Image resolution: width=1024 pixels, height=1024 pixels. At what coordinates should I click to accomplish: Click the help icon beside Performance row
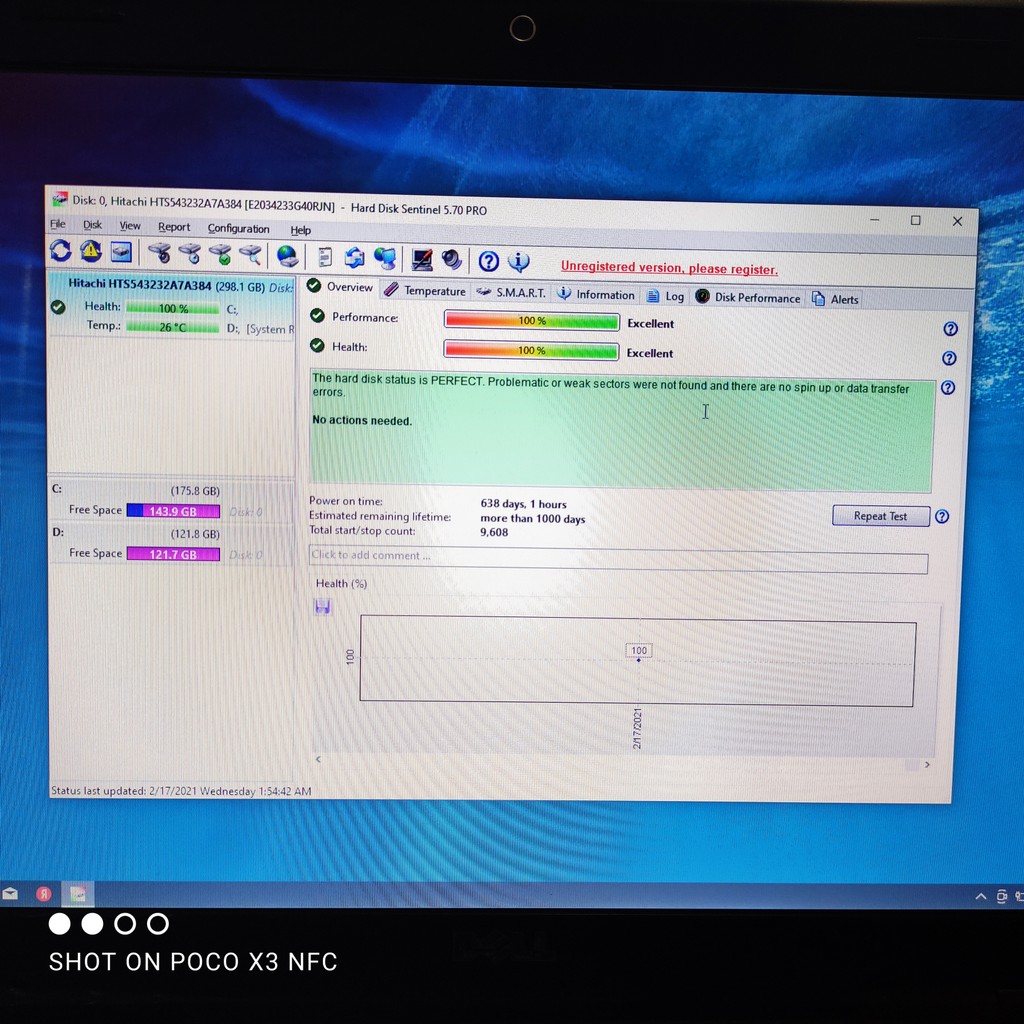tap(950, 328)
